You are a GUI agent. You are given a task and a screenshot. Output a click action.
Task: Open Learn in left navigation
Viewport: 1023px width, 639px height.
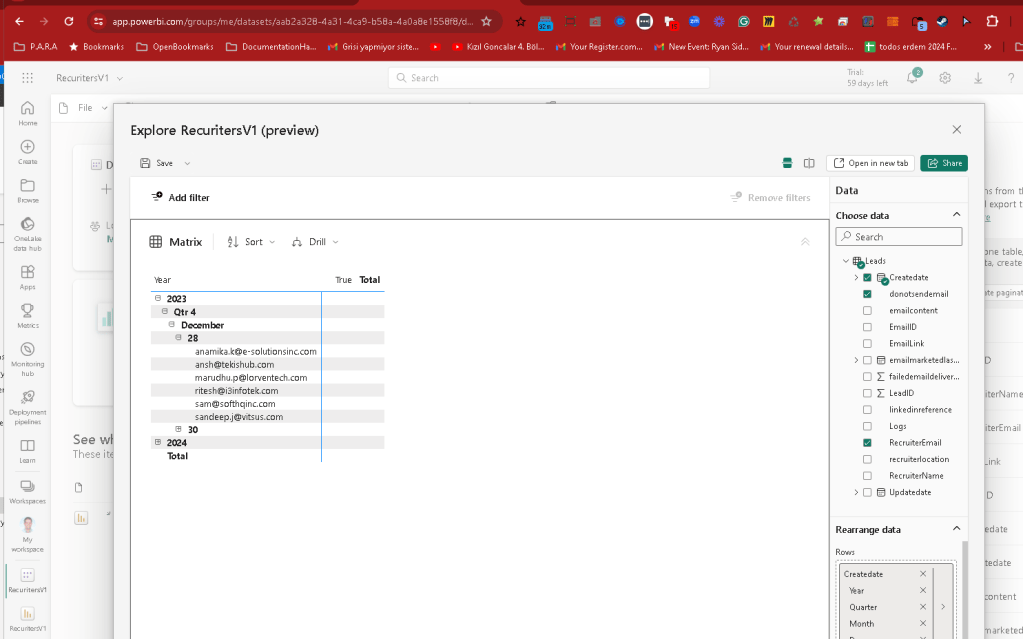[27, 451]
